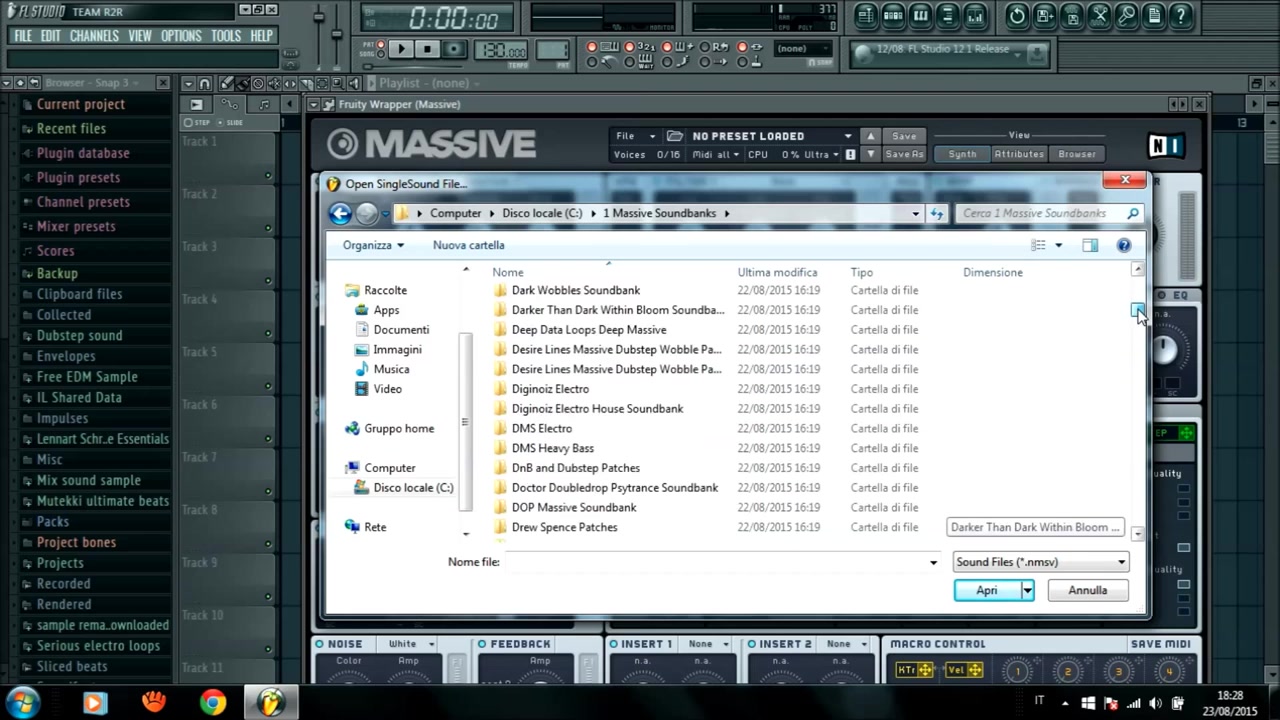Click the volume icon in system tray
The width and height of the screenshot is (1280, 720).
point(1155,703)
